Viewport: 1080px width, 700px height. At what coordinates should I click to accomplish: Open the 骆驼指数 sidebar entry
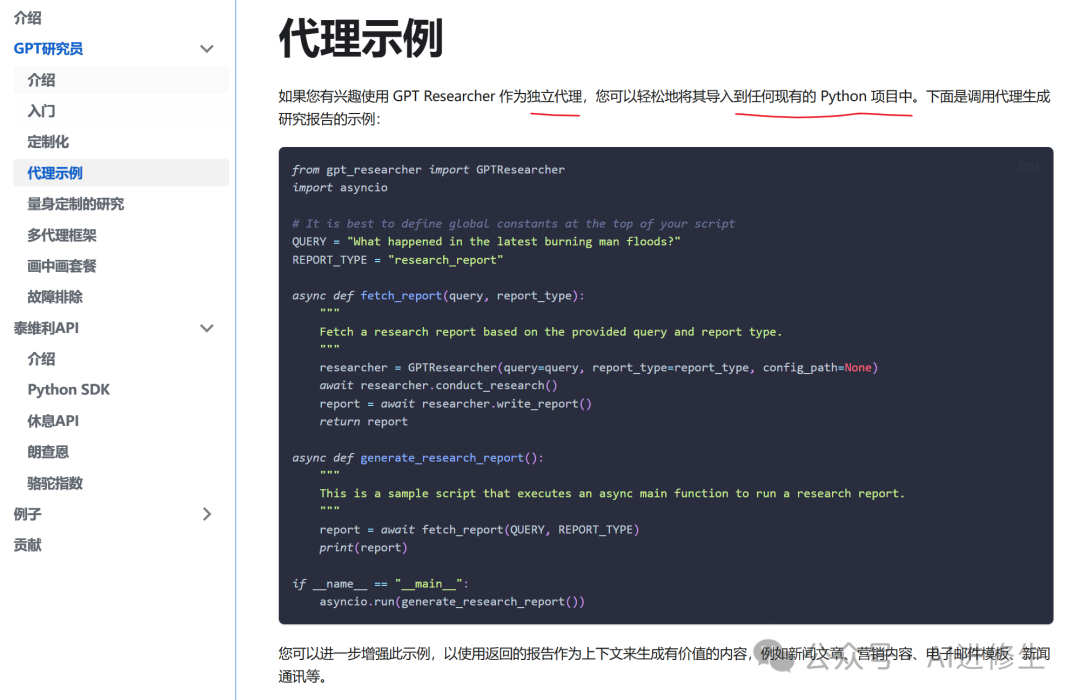pos(55,483)
